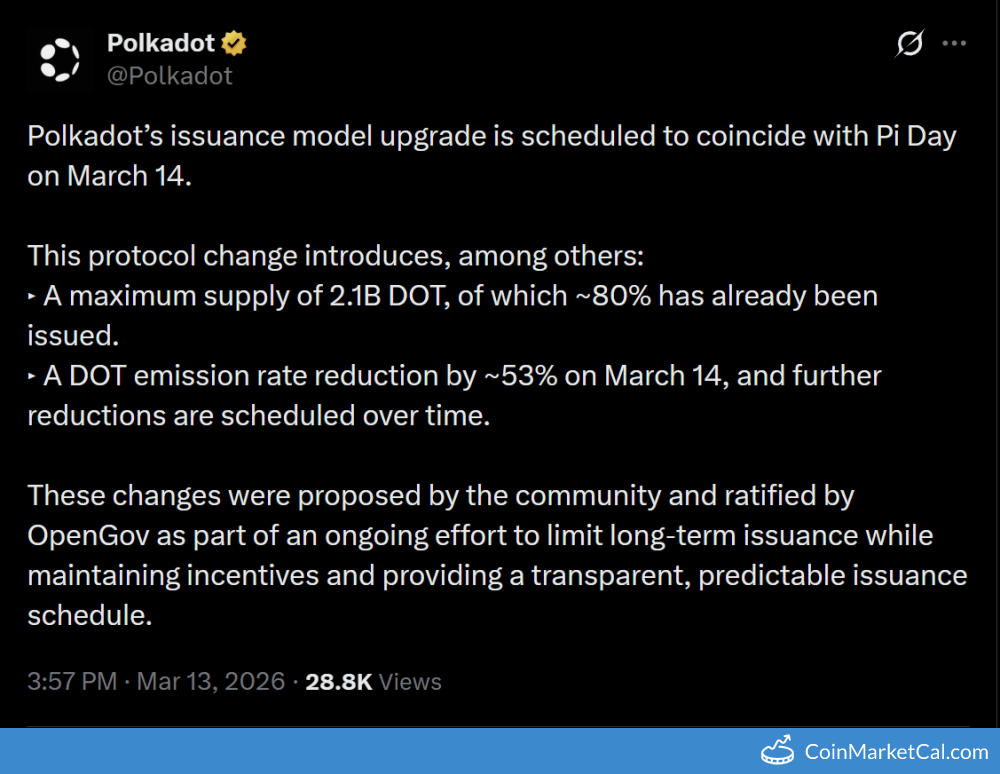The width and height of the screenshot is (1000, 774).
Task: Click the Polkadot profile avatar
Action: [x=59, y=59]
